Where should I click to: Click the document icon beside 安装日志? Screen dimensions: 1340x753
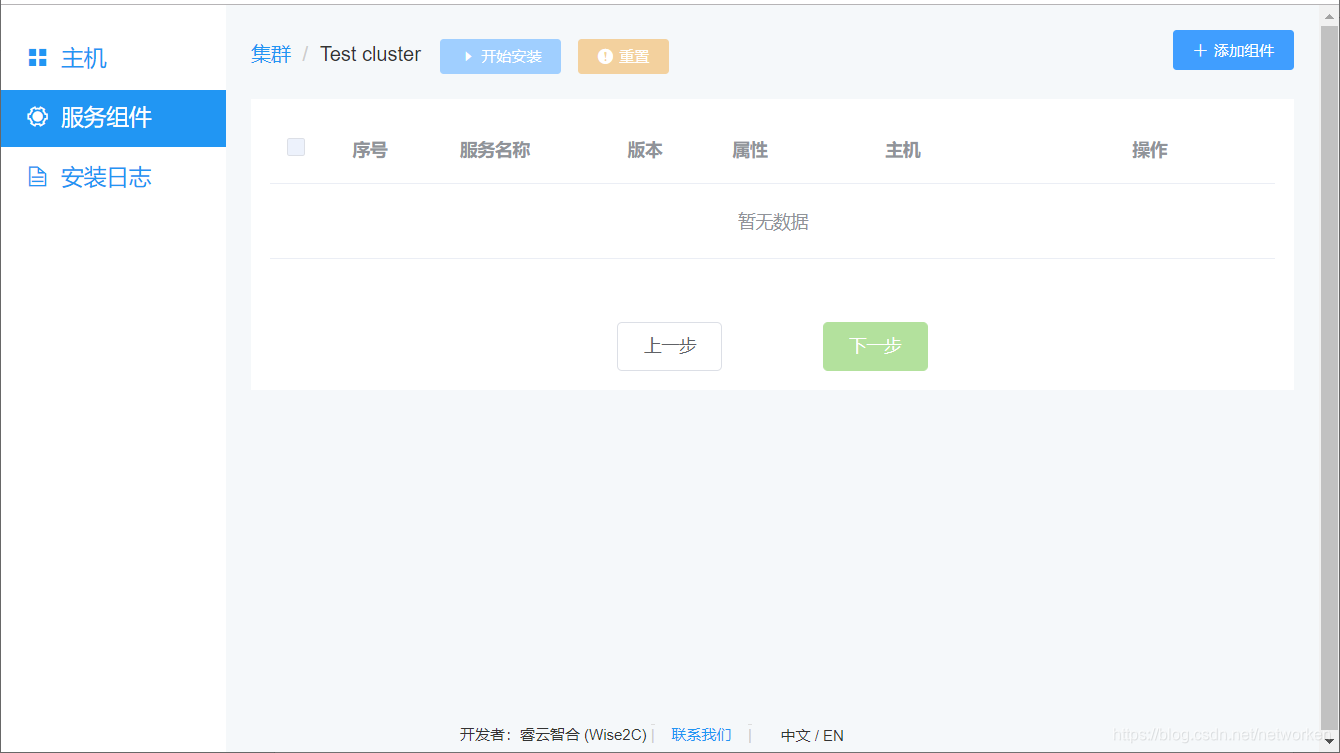pos(37,178)
